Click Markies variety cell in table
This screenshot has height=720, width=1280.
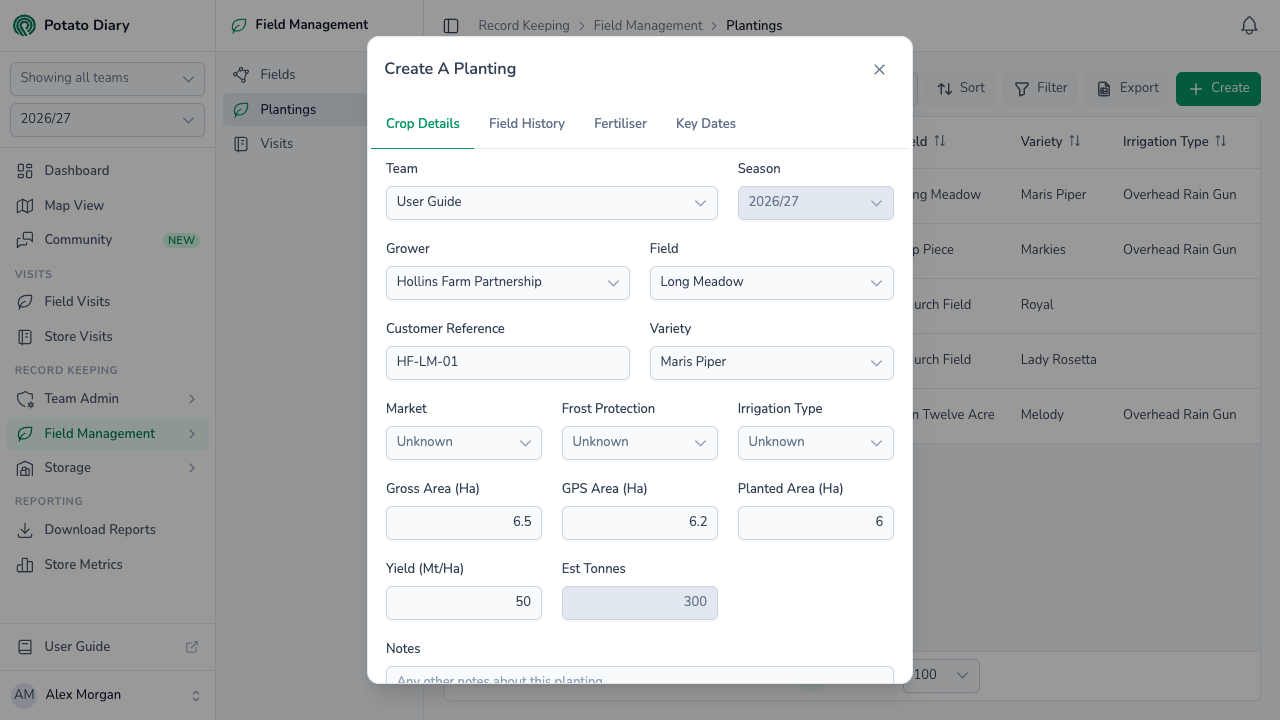(1043, 250)
